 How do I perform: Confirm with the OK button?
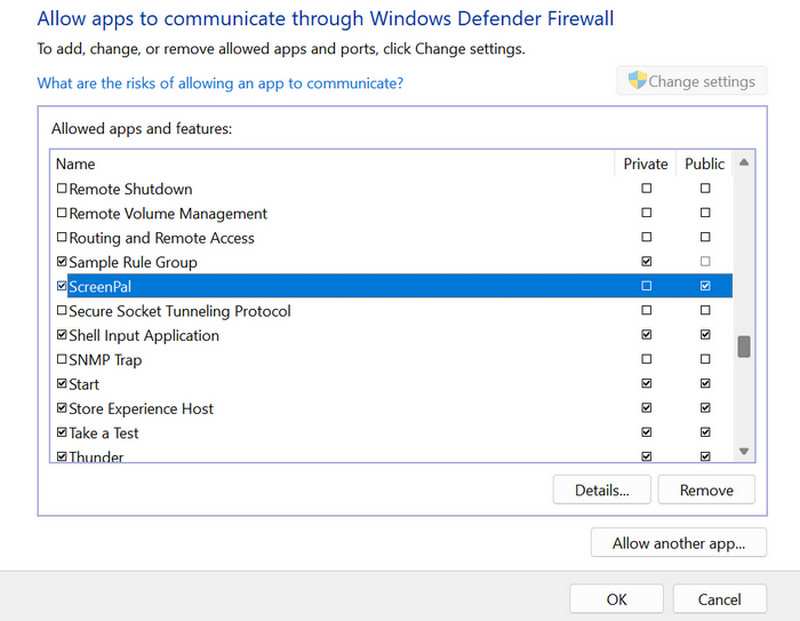click(616, 599)
